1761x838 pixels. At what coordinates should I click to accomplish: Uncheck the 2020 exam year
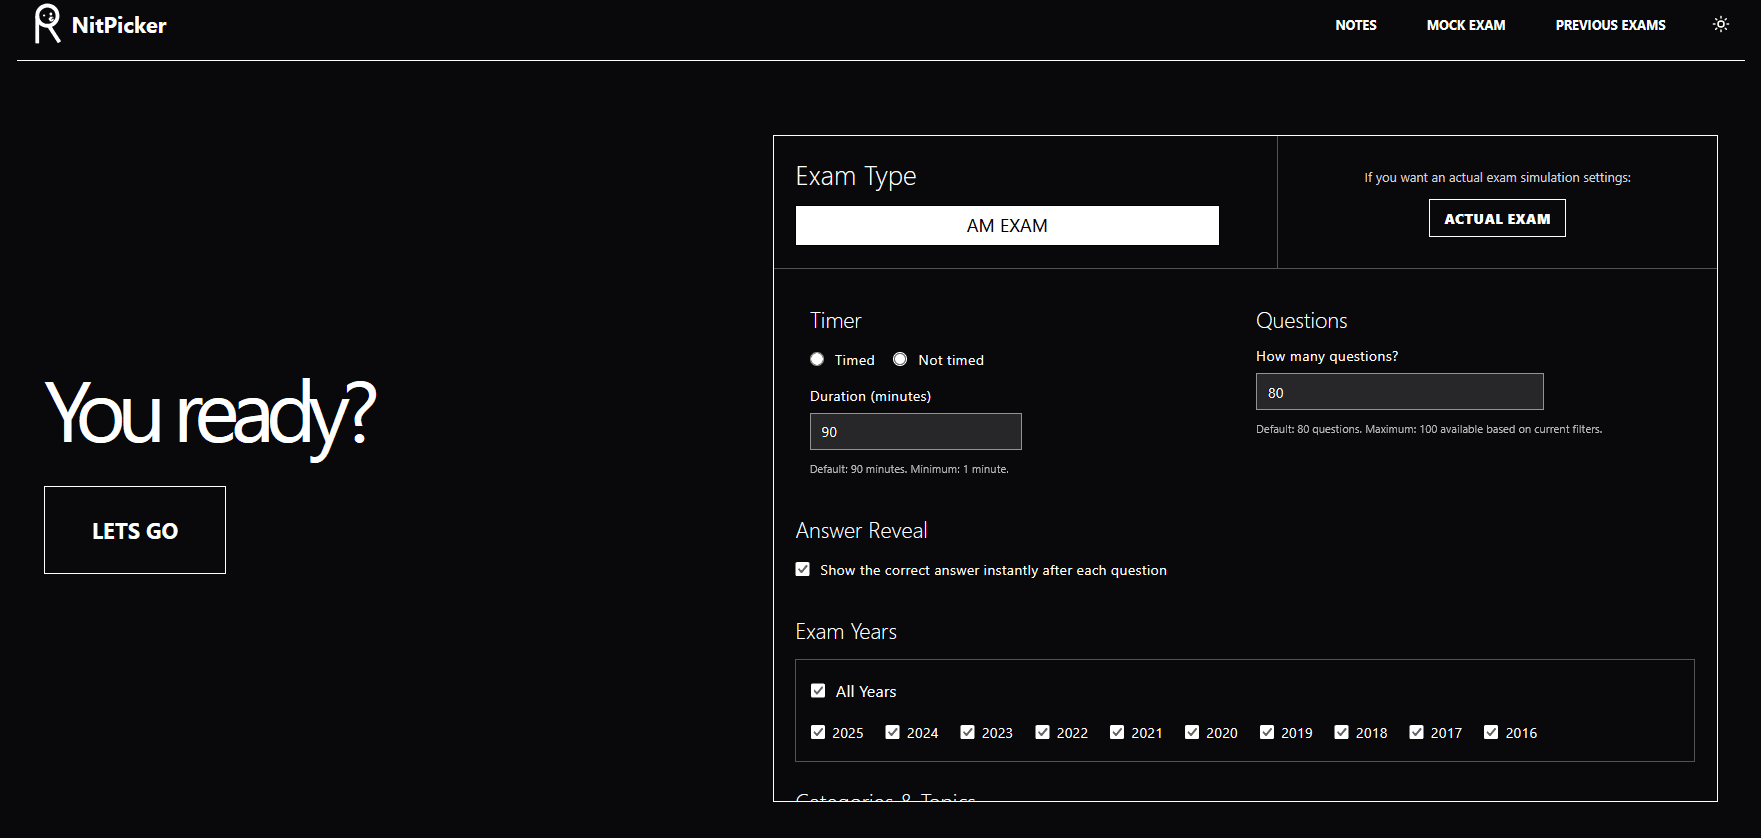[1192, 732]
